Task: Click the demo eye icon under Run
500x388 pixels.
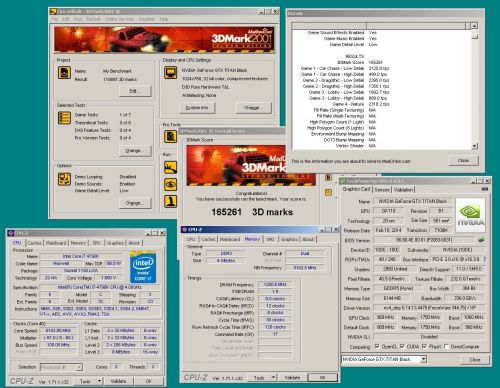Action: 170,184
